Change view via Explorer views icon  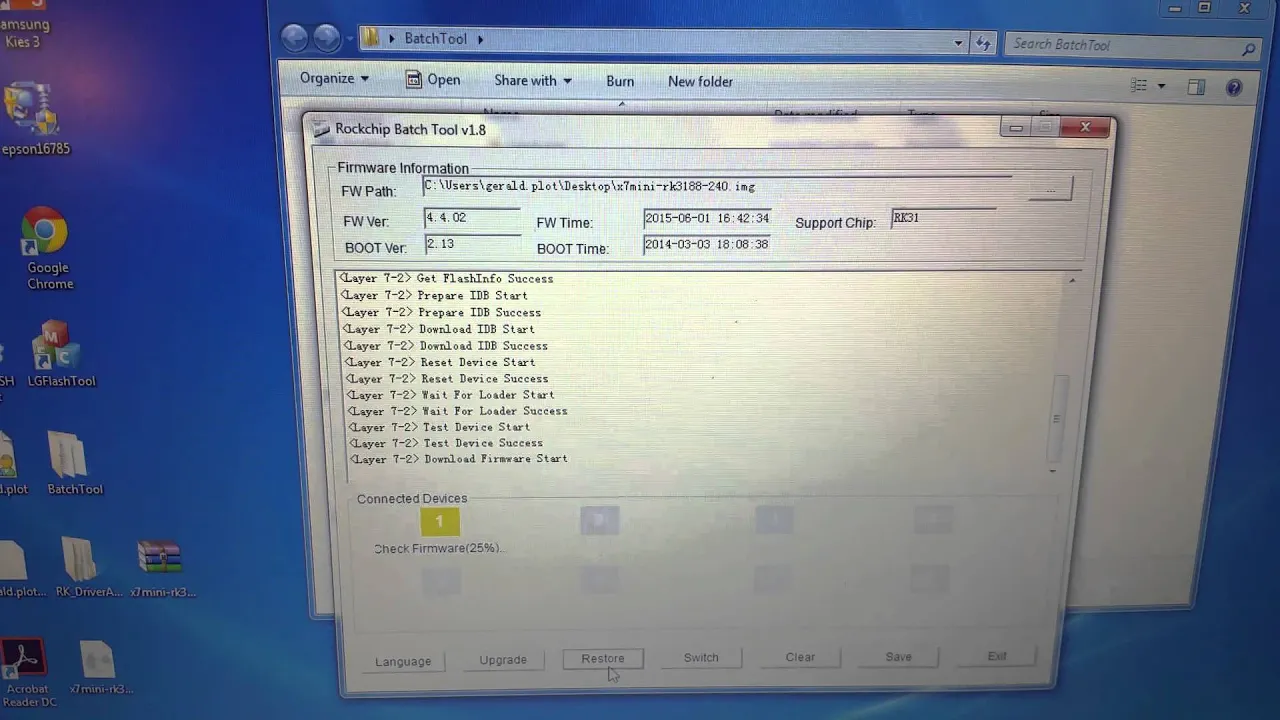point(1139,87)
